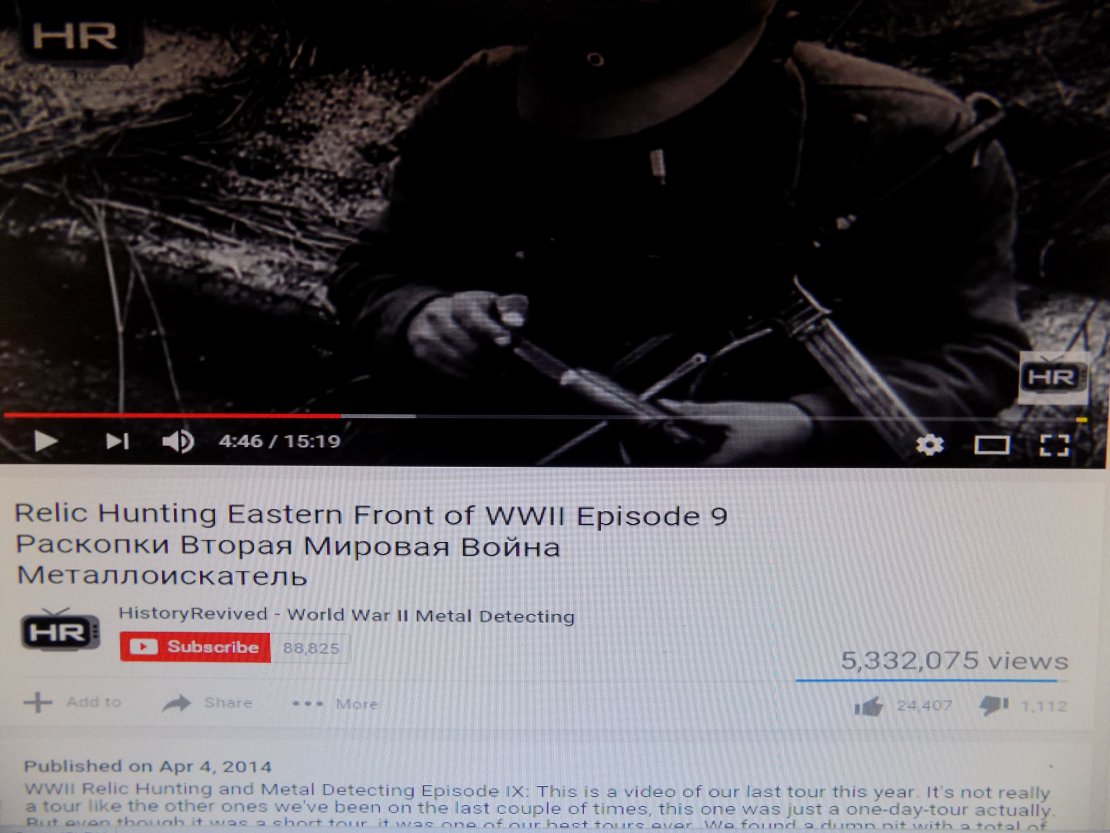Like the video with the thumbs up icon
This screenshot has width=1110, height=833.
click(x=869, y=706)
